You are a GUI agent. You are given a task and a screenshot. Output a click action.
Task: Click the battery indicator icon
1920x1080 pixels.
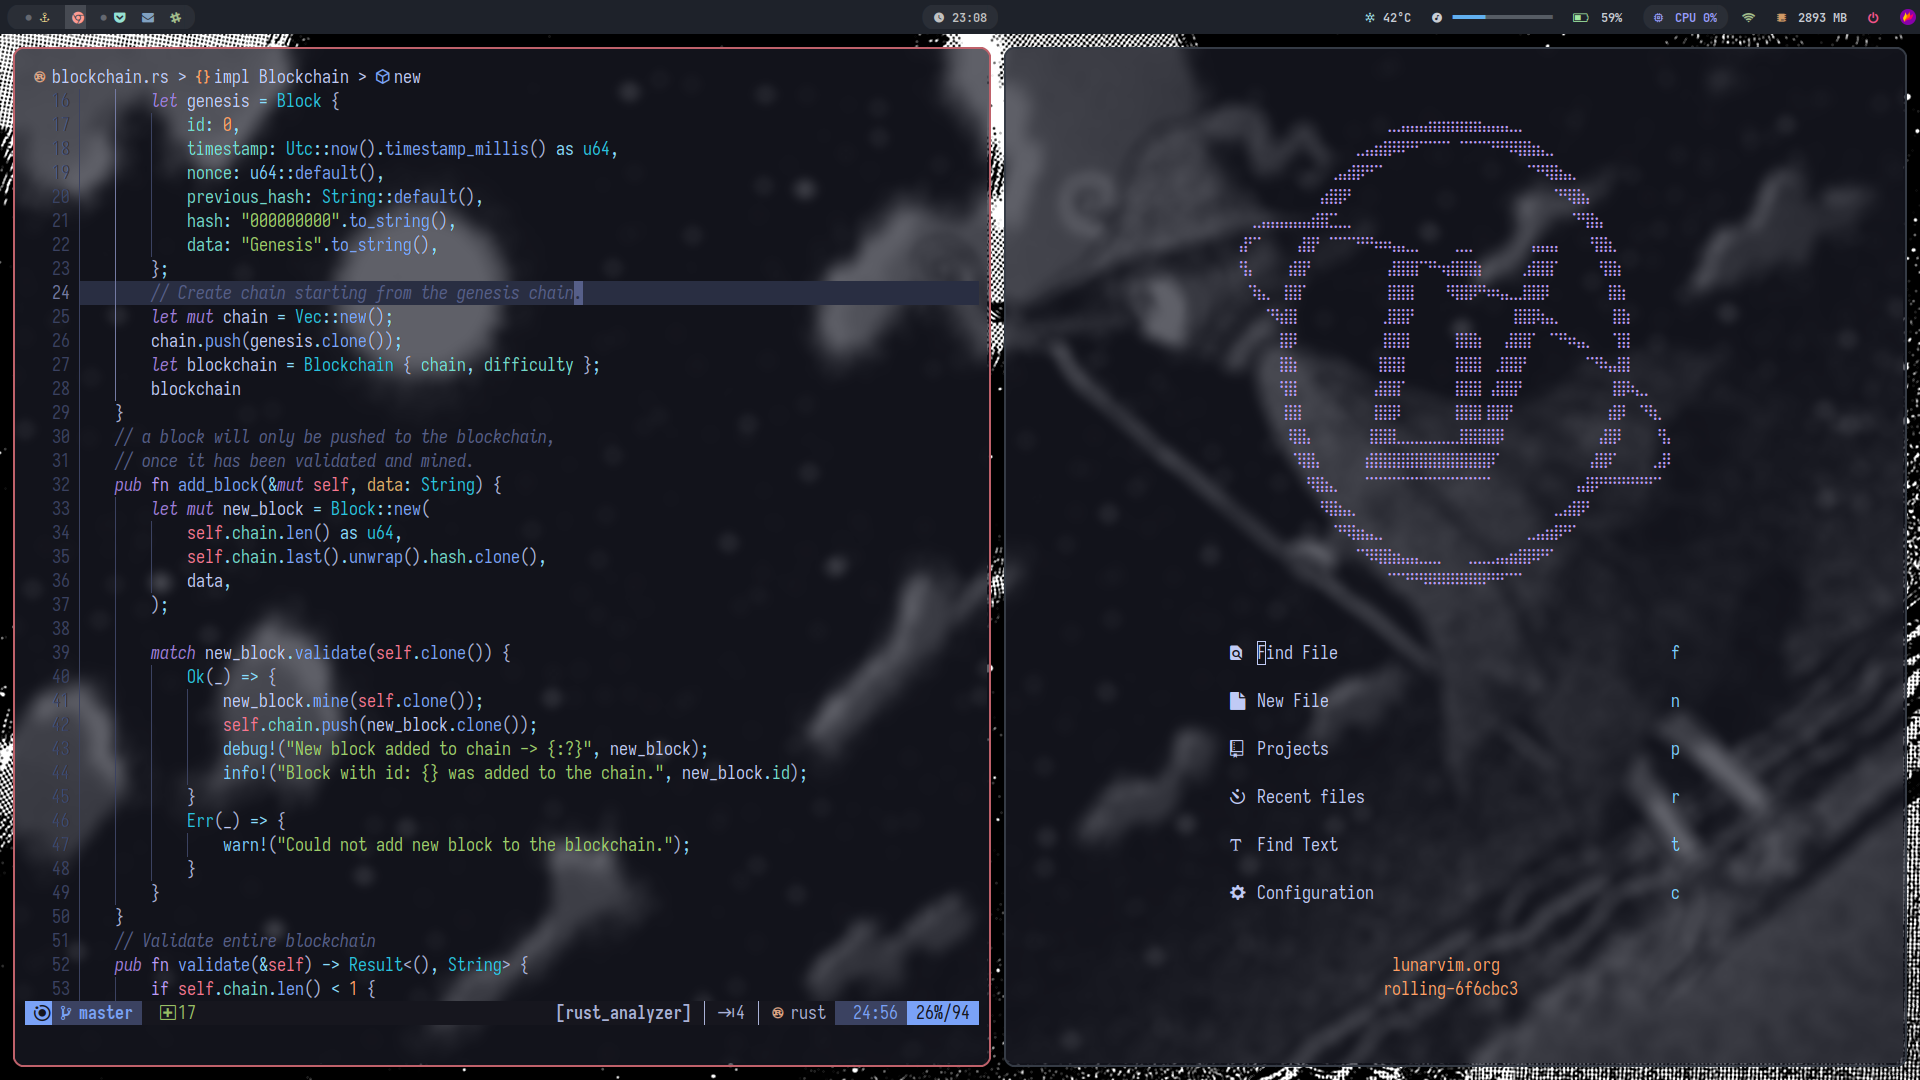[x=1581, y=17]
